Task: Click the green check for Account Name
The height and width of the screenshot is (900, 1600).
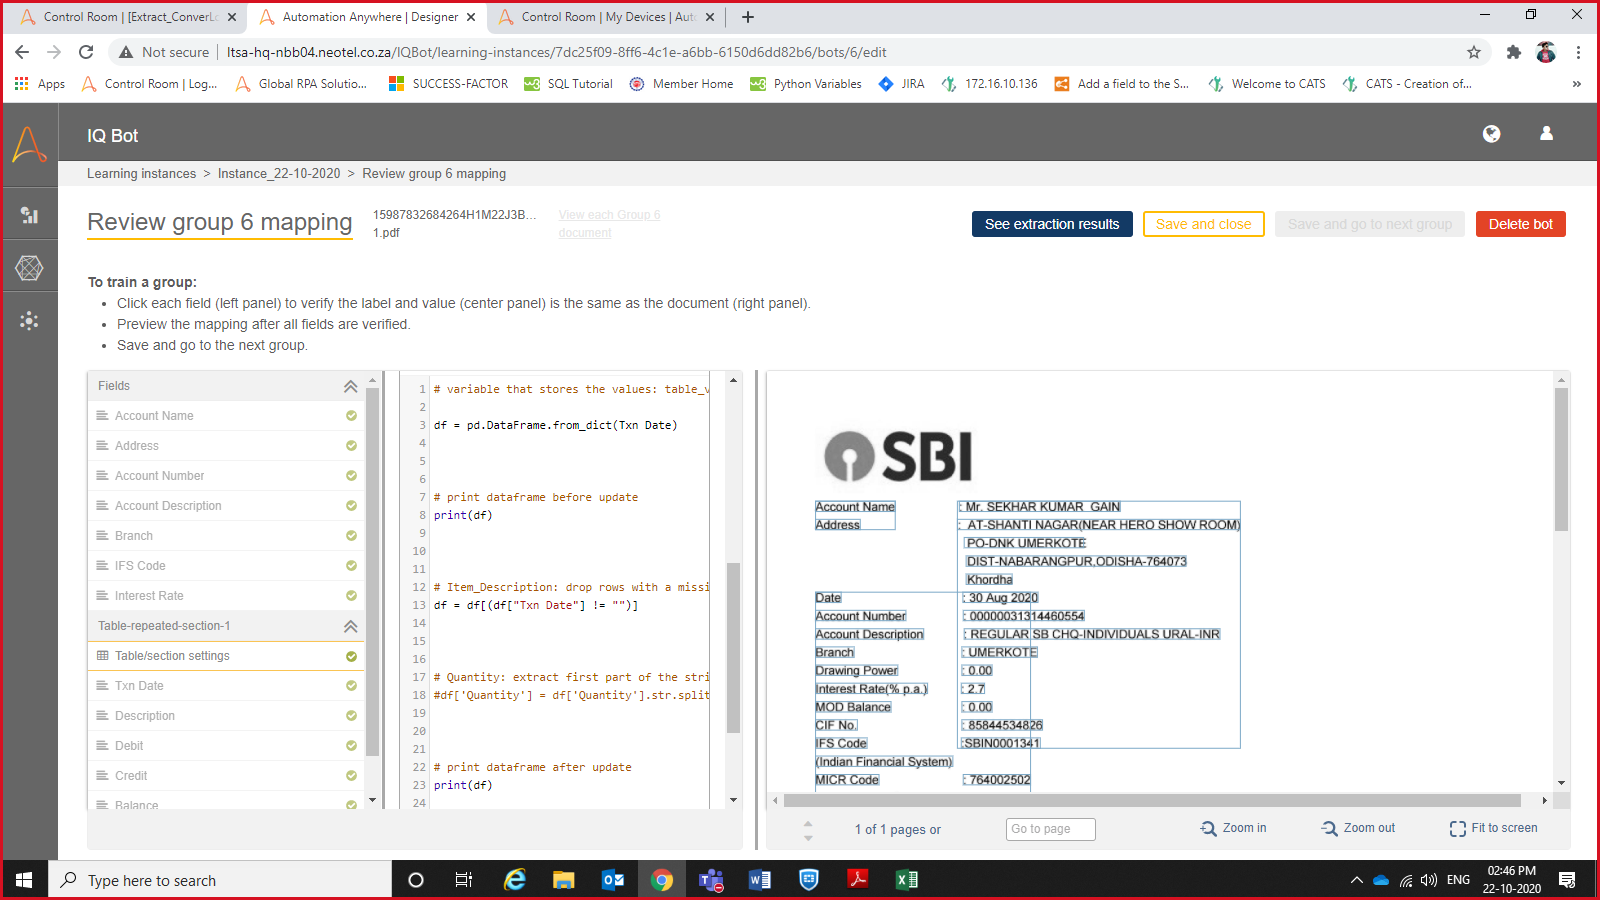Action: 351,416
